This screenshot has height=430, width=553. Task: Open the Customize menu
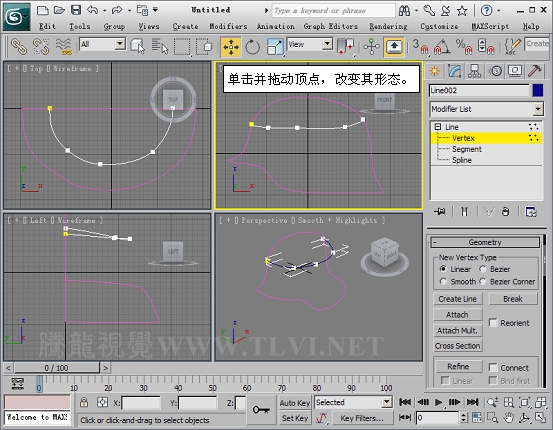(x=439, y=26)
